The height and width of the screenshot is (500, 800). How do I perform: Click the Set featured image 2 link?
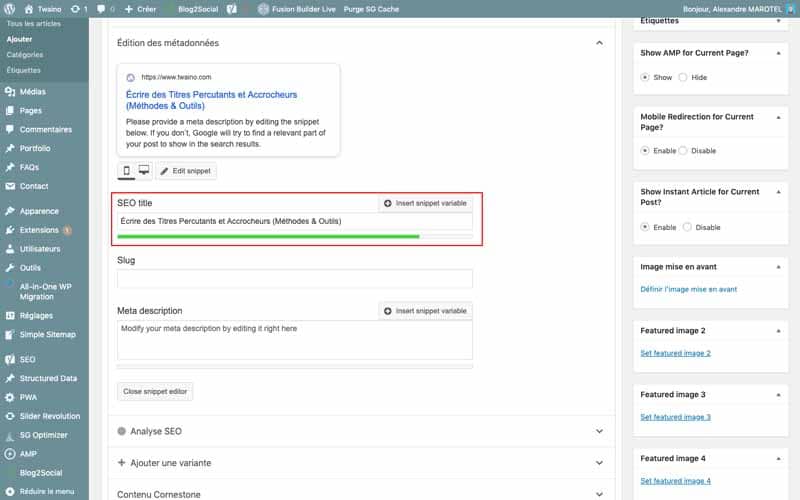click(675, 353)
